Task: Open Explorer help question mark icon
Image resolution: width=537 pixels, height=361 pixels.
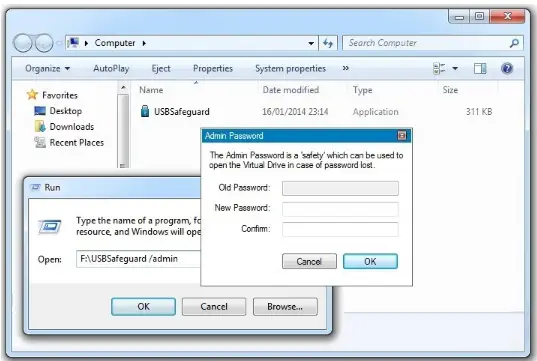Action: coord(507,69)
